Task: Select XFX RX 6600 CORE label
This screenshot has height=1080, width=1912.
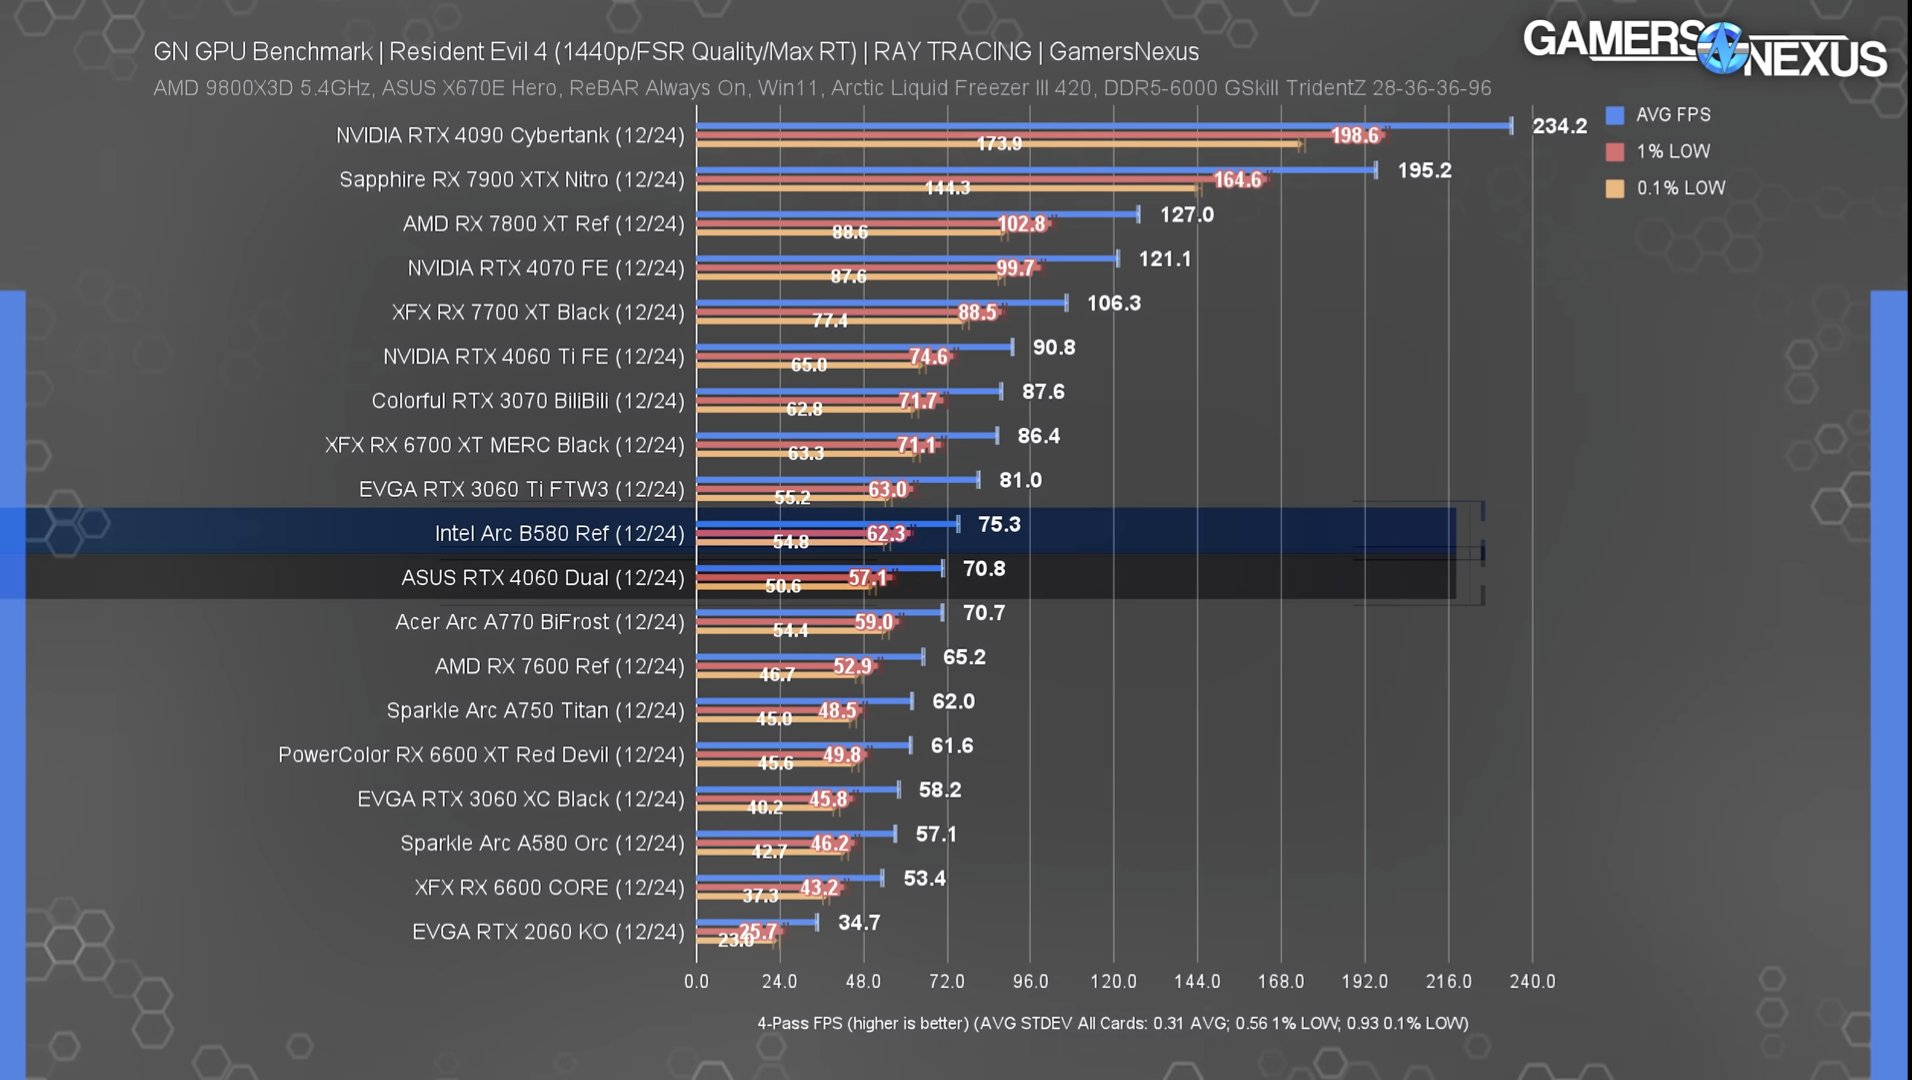Action: click(550, 887)
